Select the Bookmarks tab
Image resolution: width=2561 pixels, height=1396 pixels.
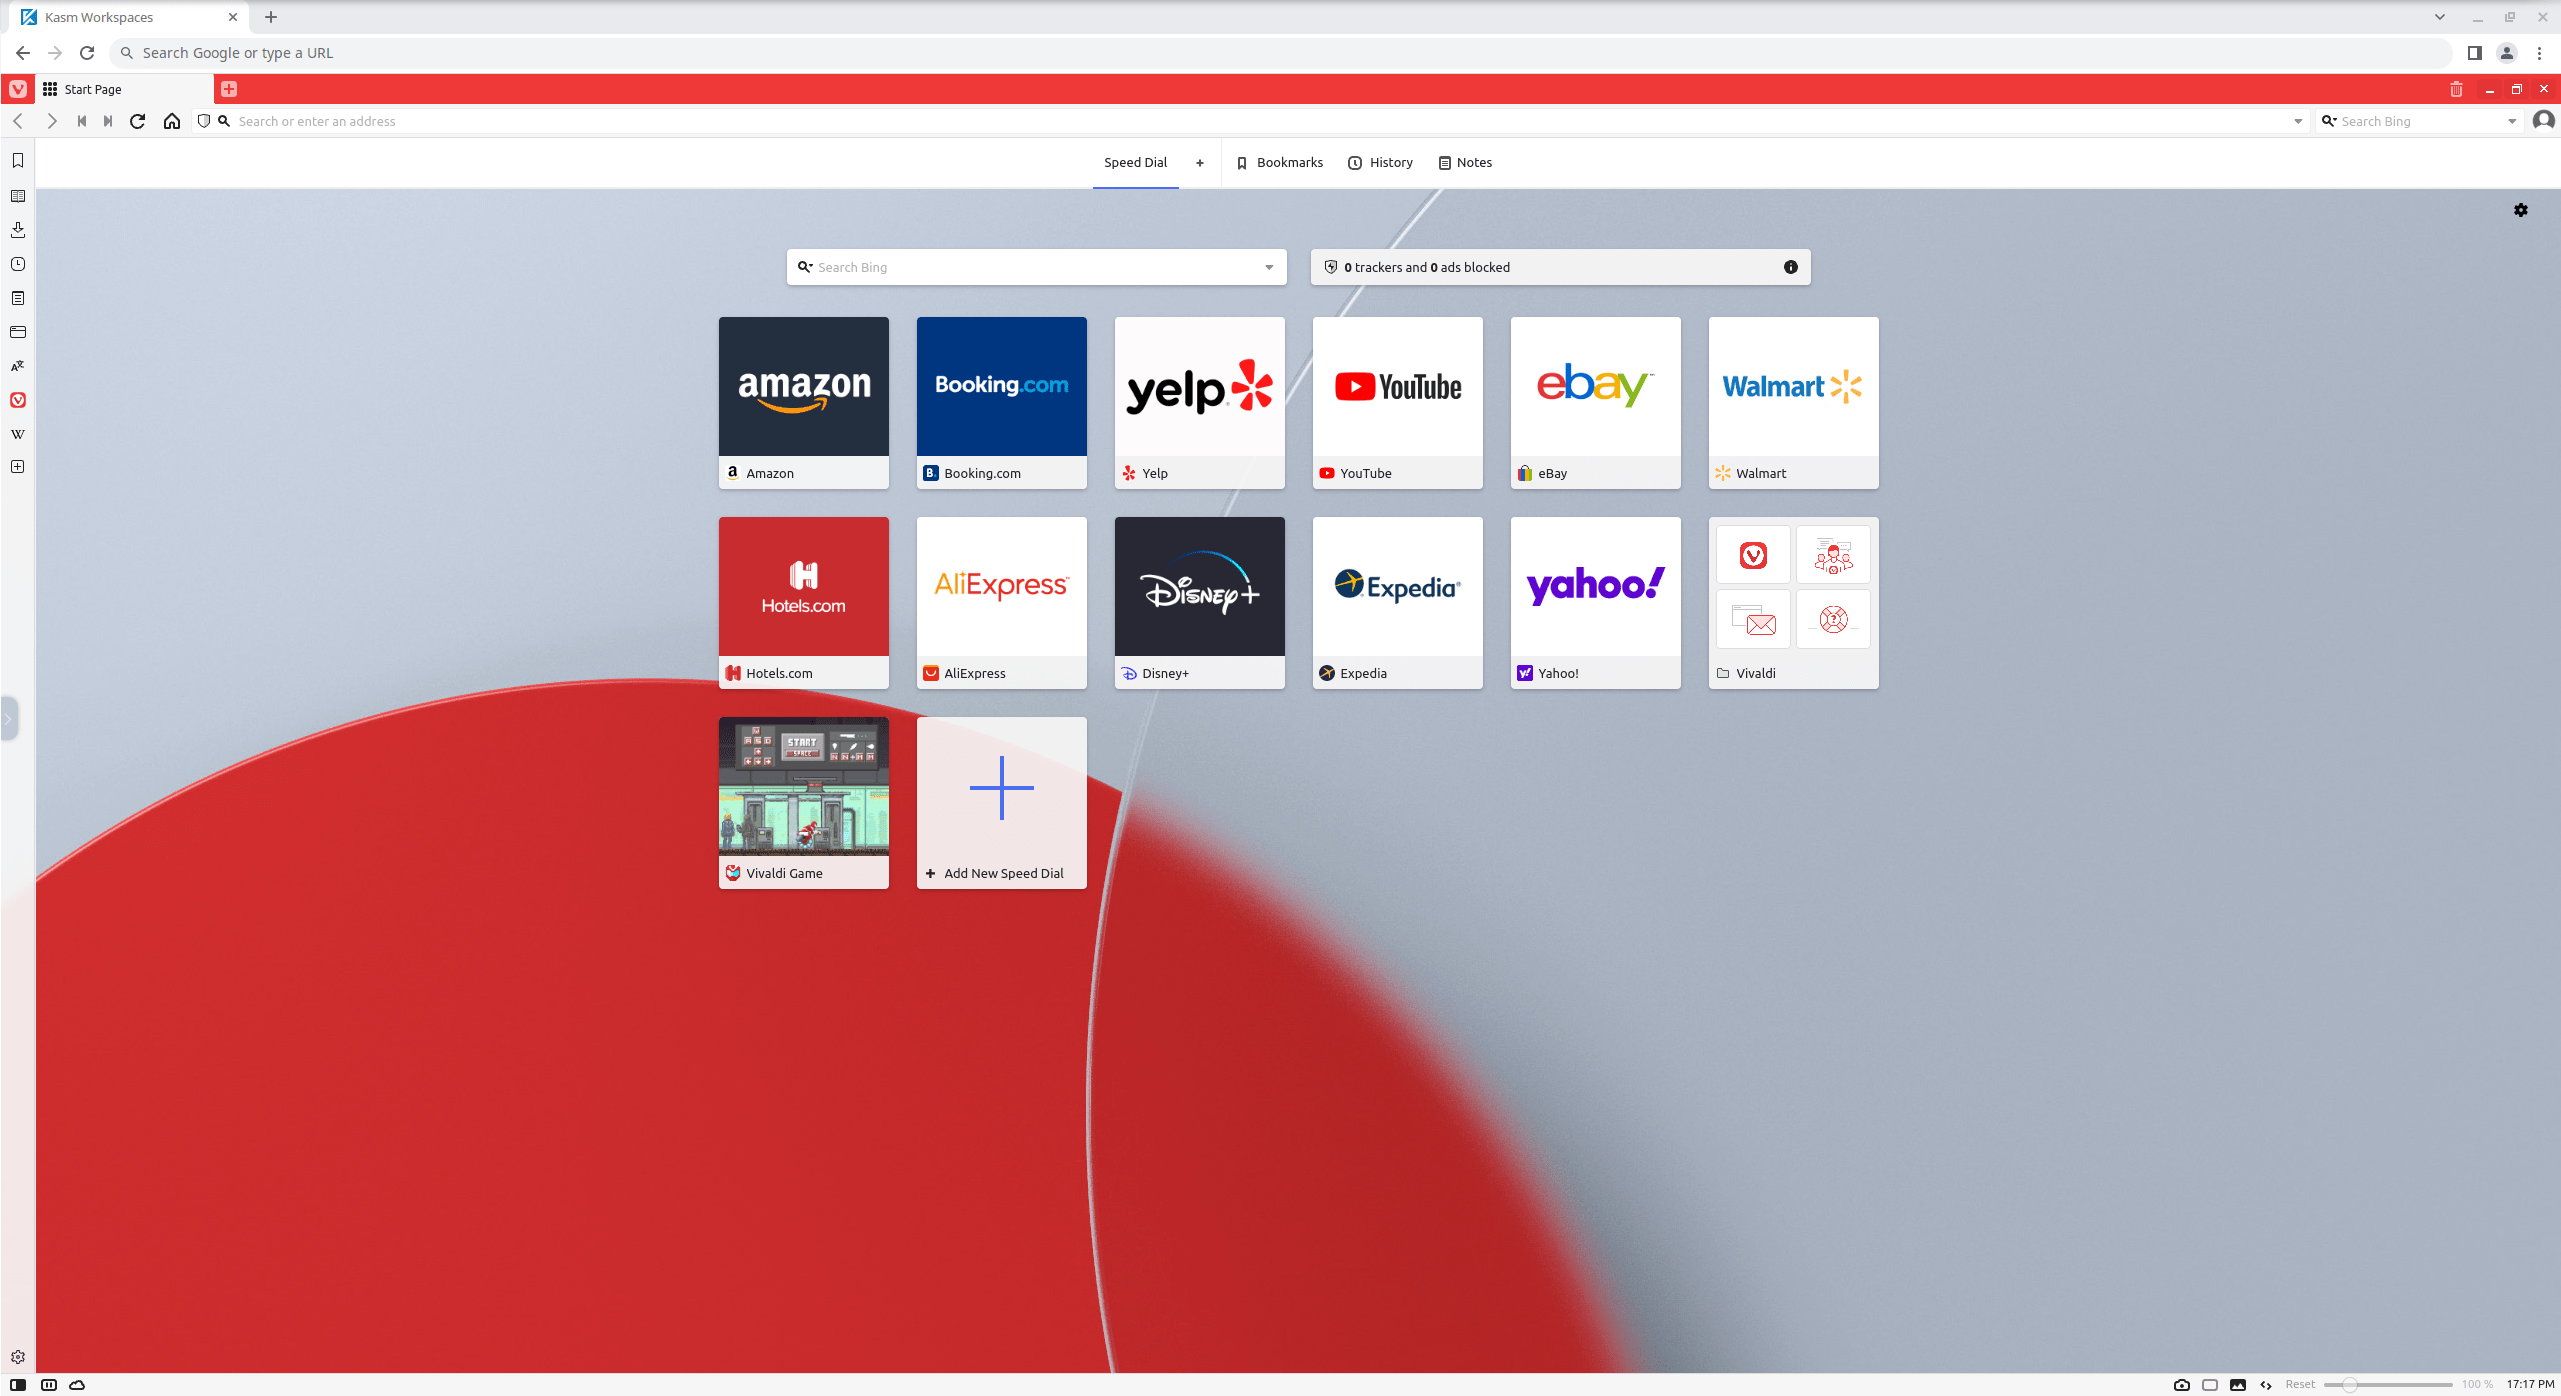coord(1279,162)
